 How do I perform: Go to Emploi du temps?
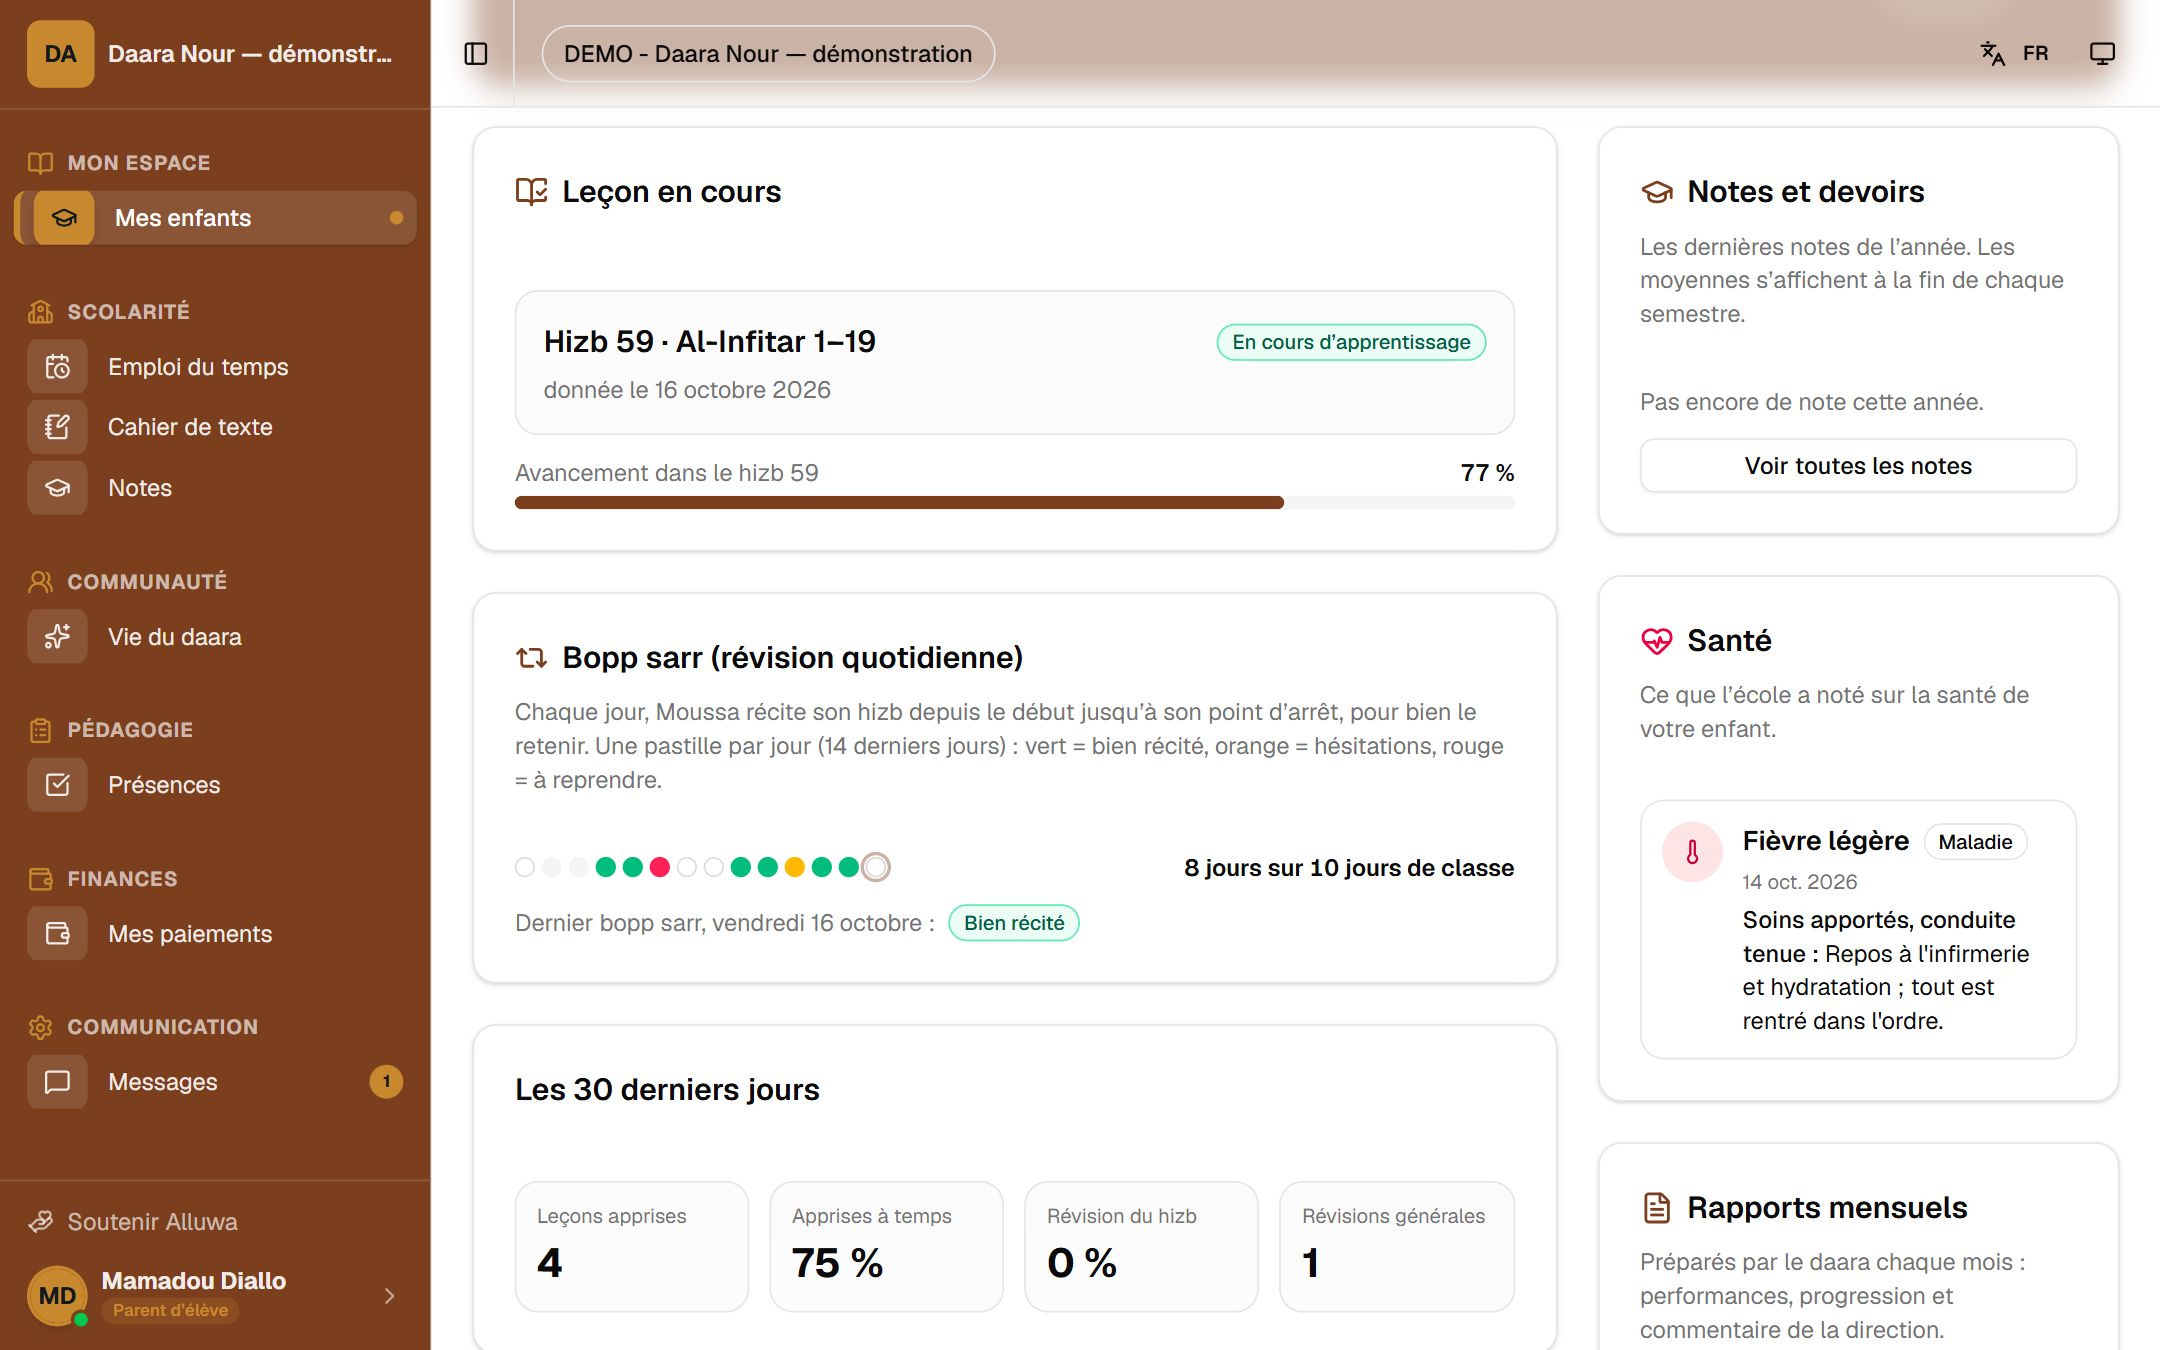pos(216,367)
